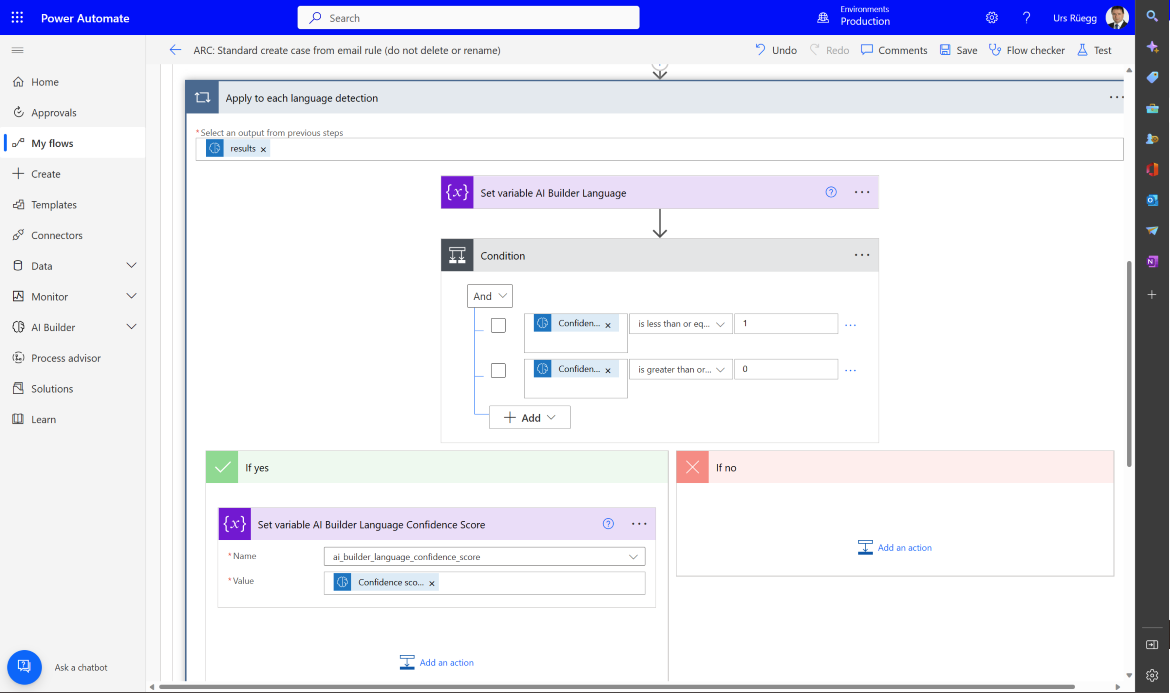Screen dimensions: 1170x693
Task: Open second condition row more options
Action: tap(850, 371)
